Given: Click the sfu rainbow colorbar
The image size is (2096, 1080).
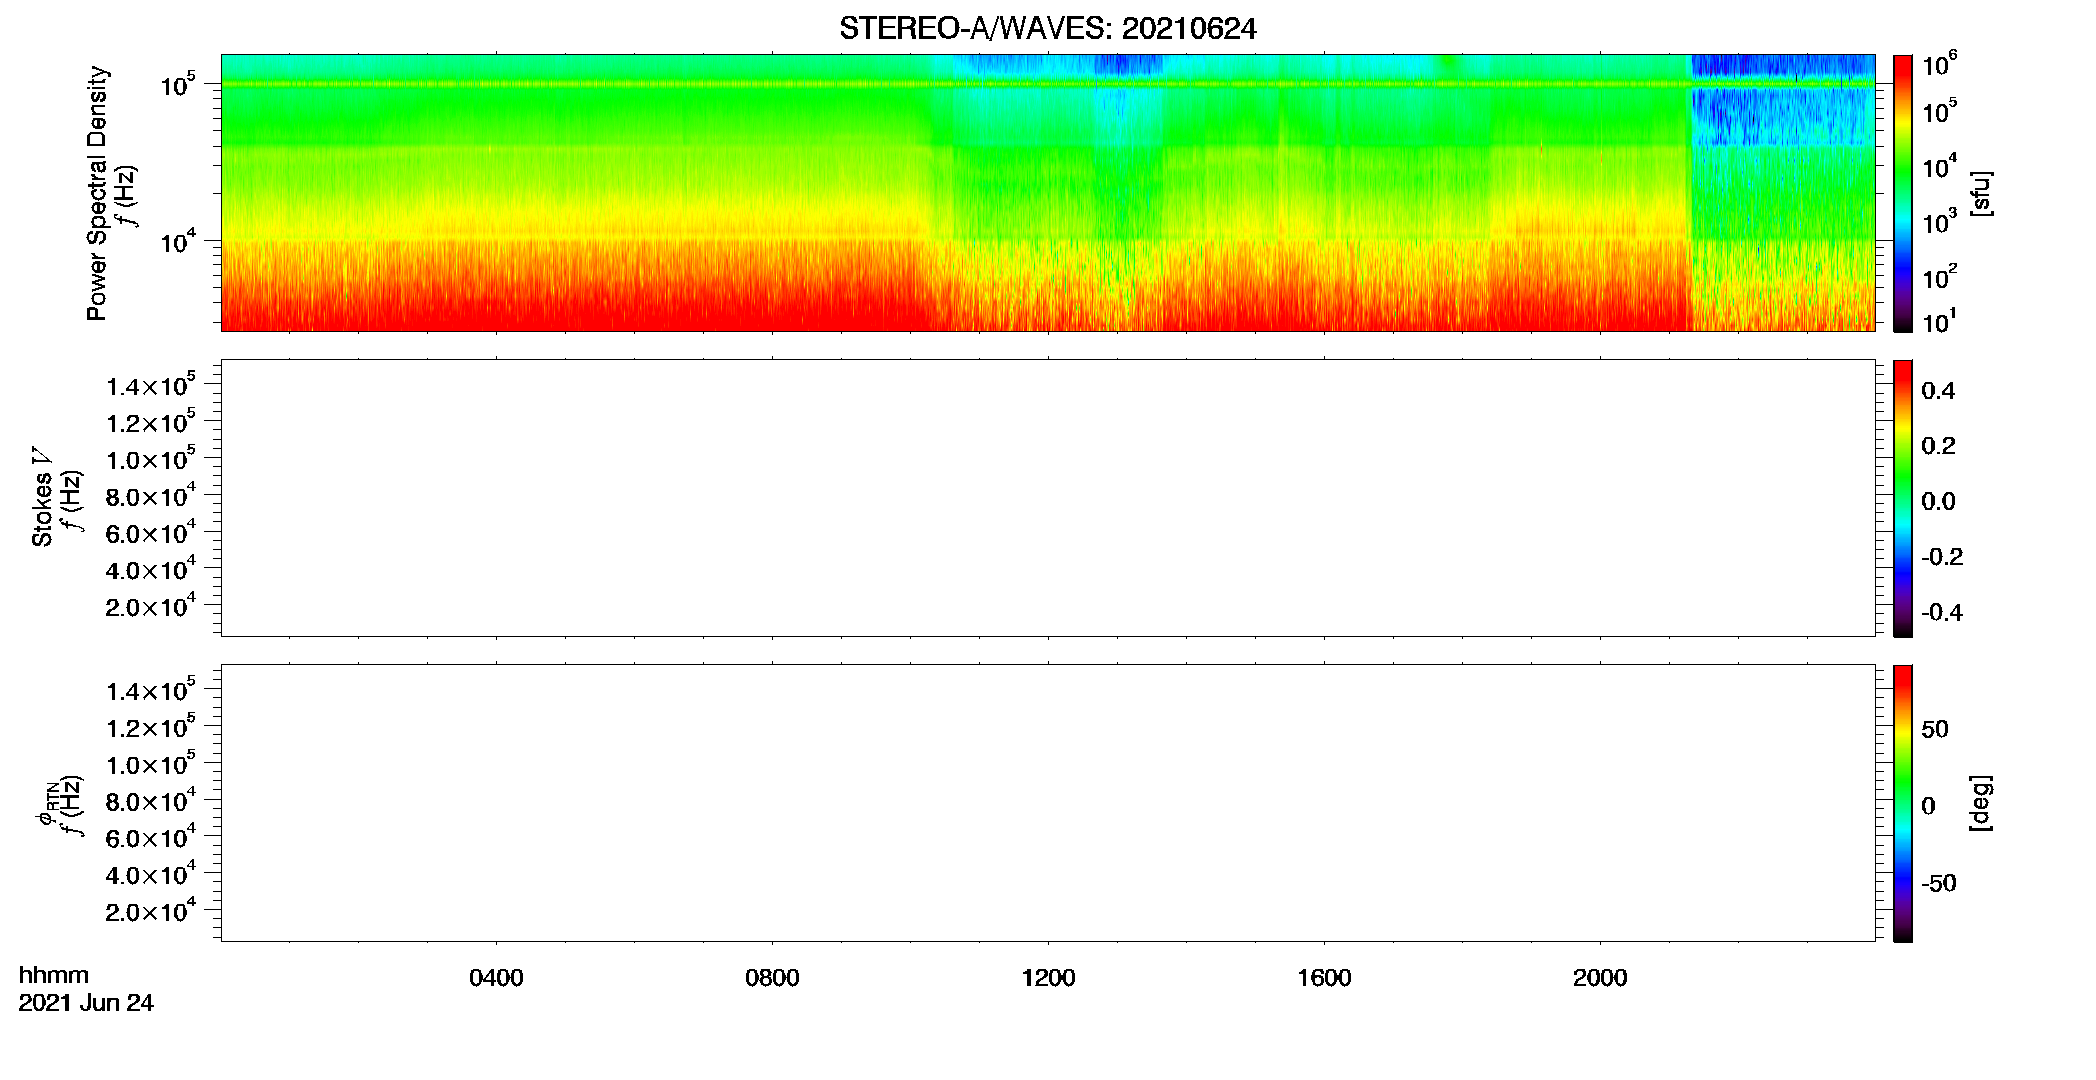Looking at the screenshot, I should [1902, 193].
